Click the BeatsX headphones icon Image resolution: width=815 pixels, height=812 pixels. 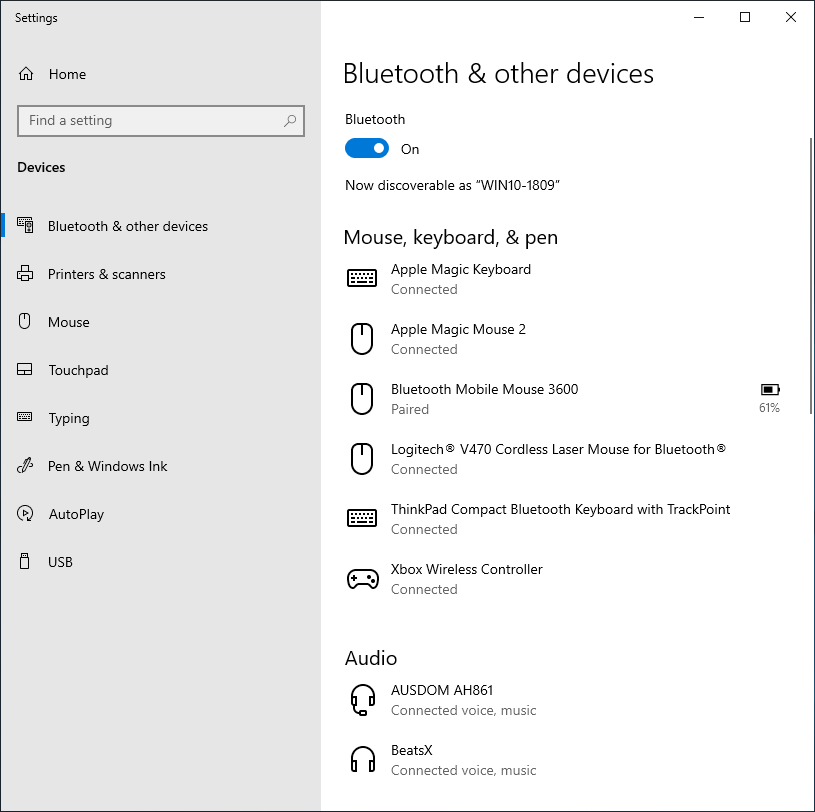pyautogui.click(x=363, y=759)
